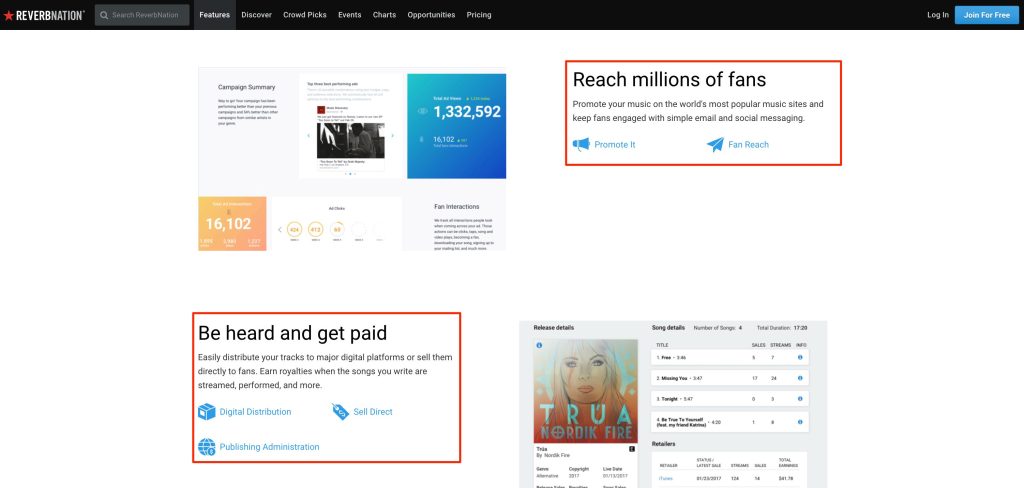The height and width of the screenshot is (488, 1024).
Task: Click the eye icon beside Total Ad Views
Action: [x=423, y=111]
